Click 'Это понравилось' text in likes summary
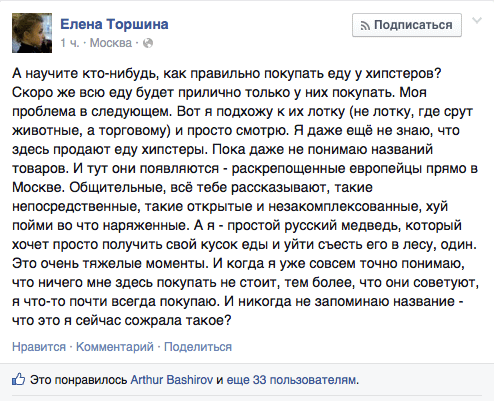Viewport: 494px width, 401px height. tap(79, 380)
